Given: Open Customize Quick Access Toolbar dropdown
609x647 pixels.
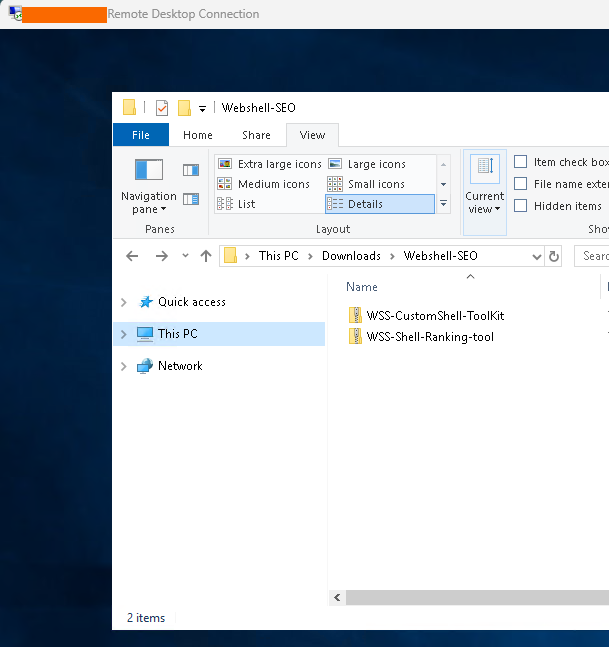Looking at the screenshot, I should (202, 109).
